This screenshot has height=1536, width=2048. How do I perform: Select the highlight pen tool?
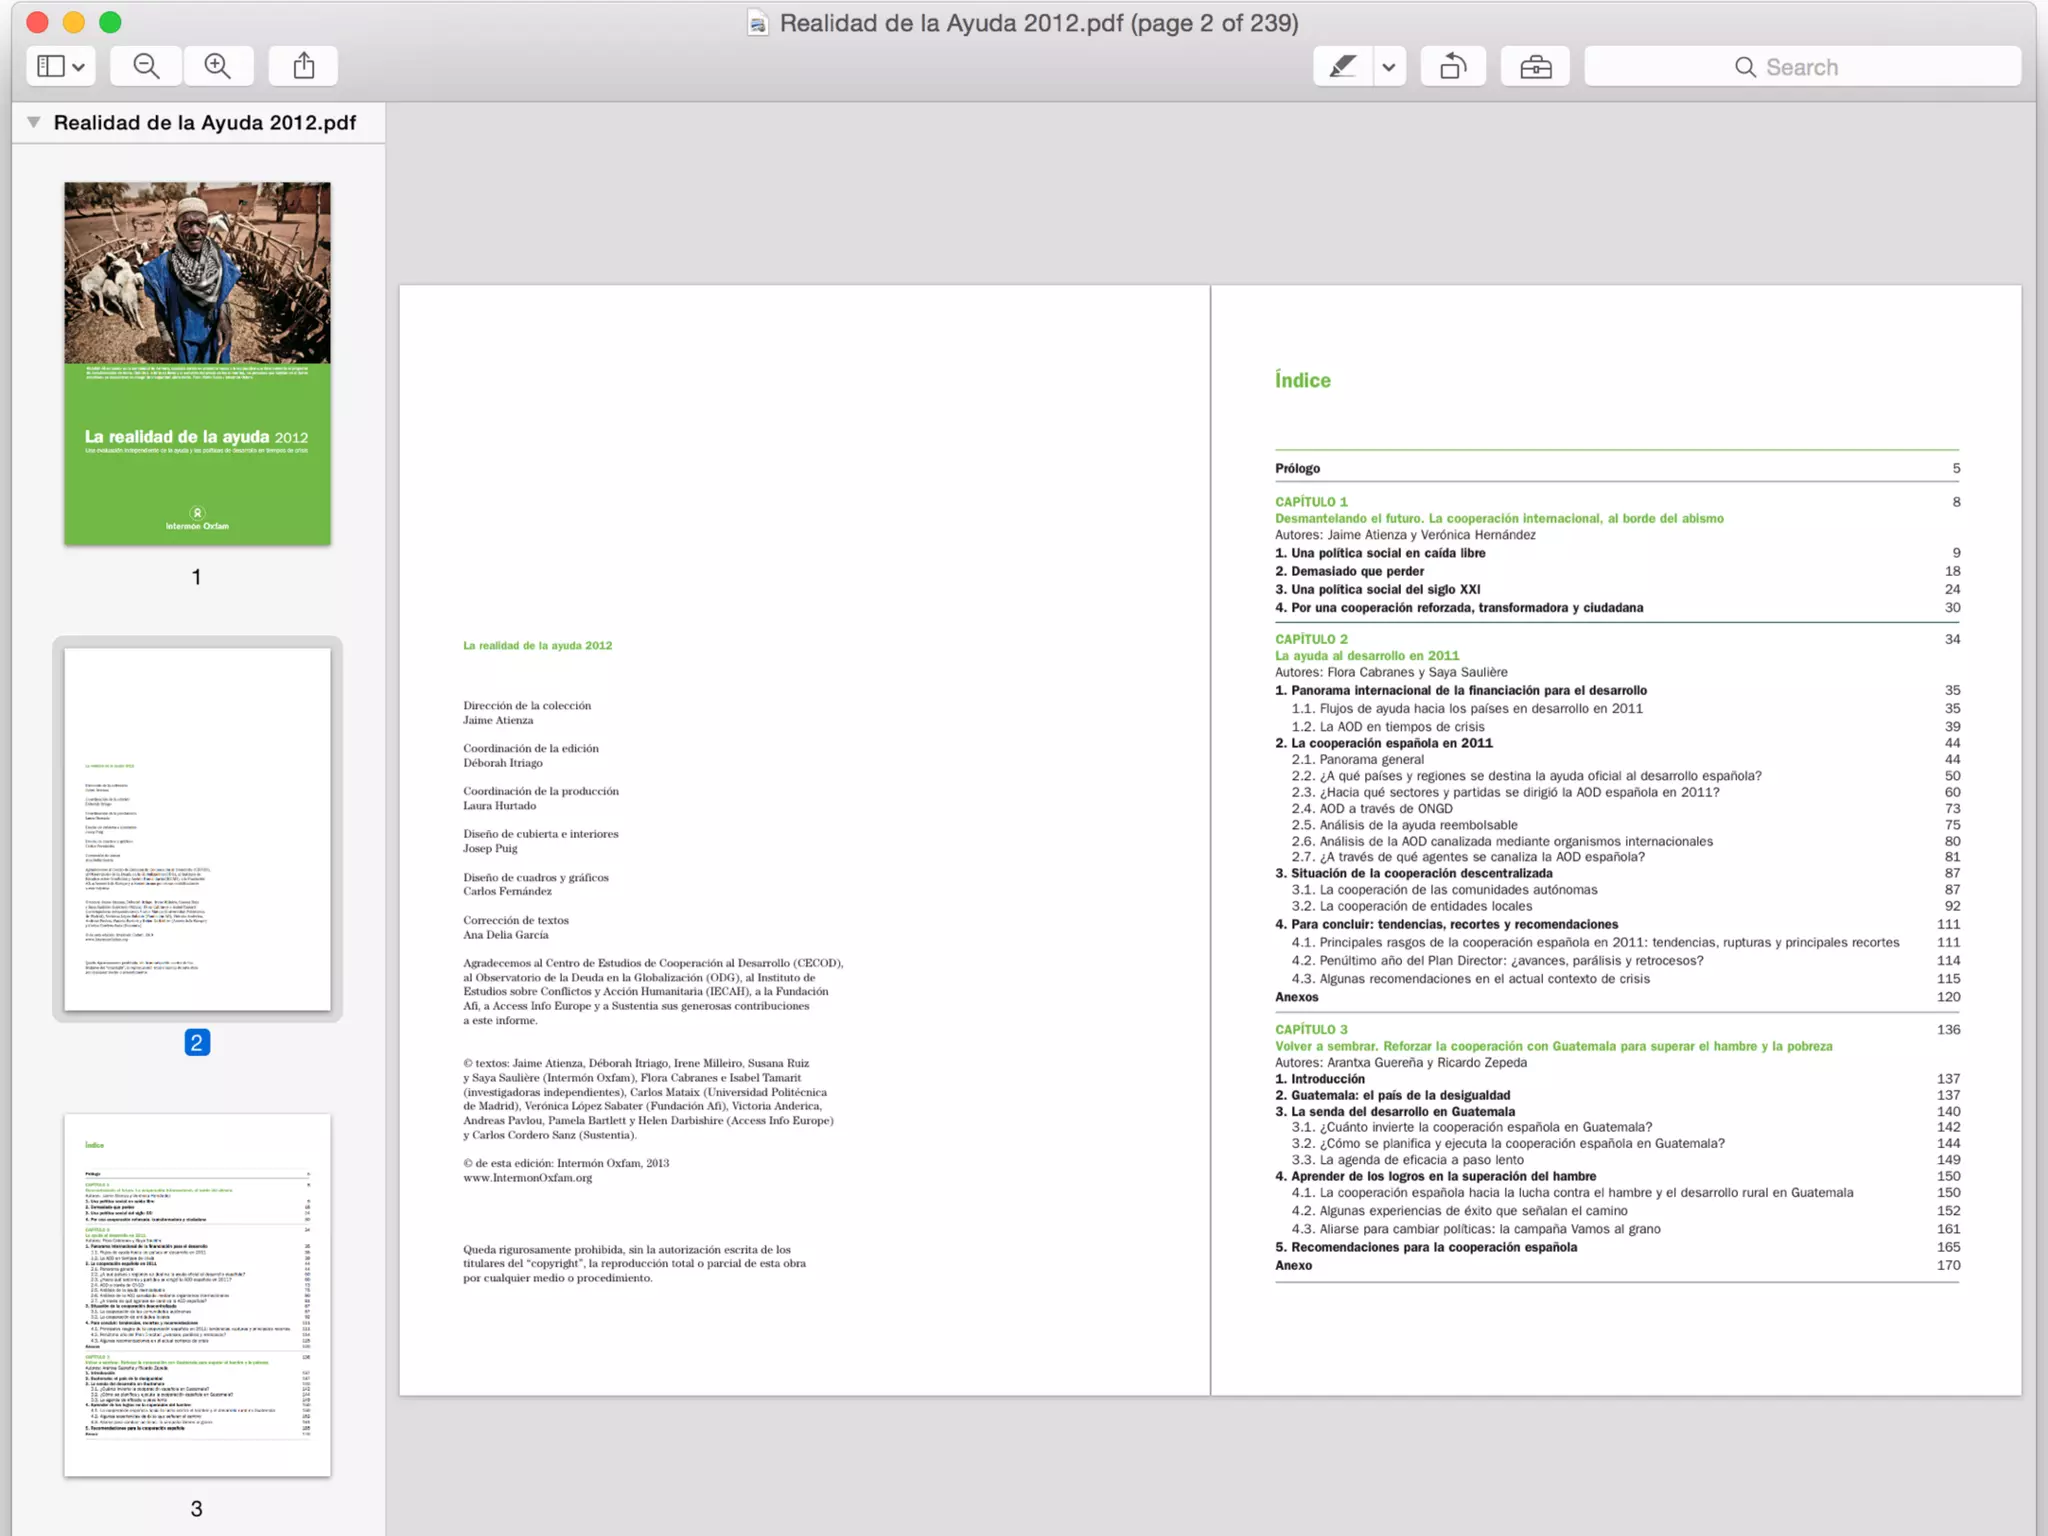(x=1342, y=67)
